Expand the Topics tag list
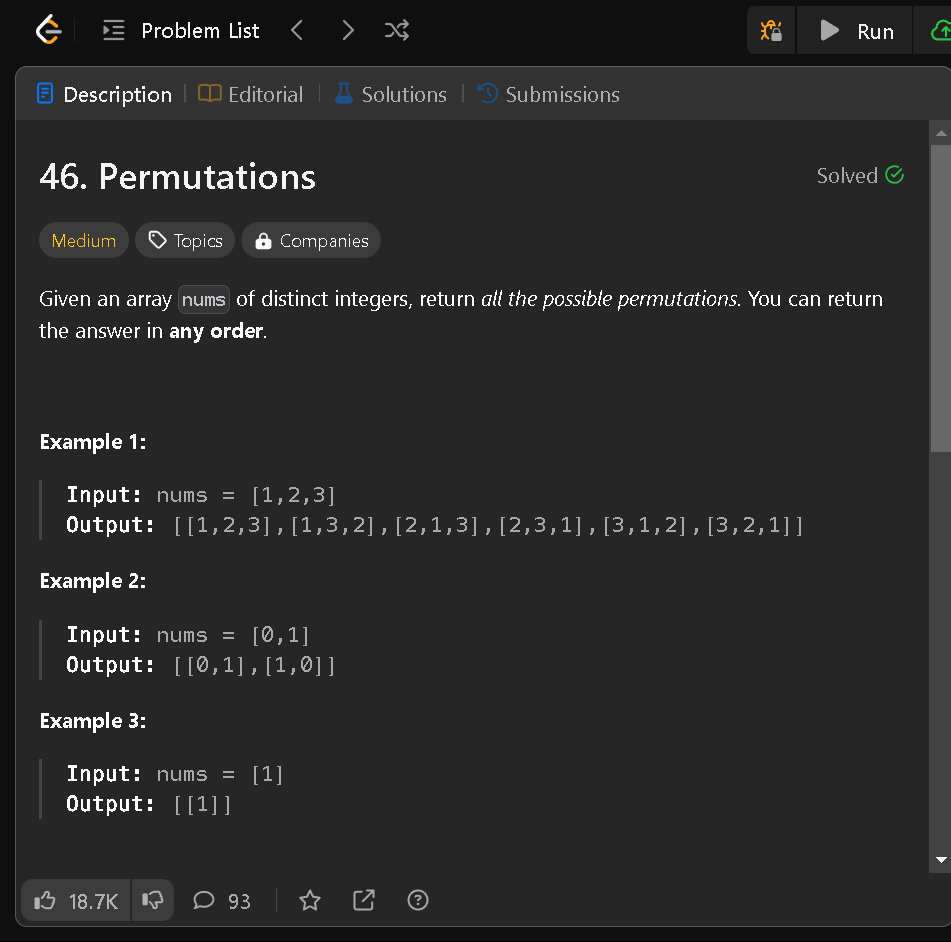The height and width of the screenshot is (942, 951). 184,240
